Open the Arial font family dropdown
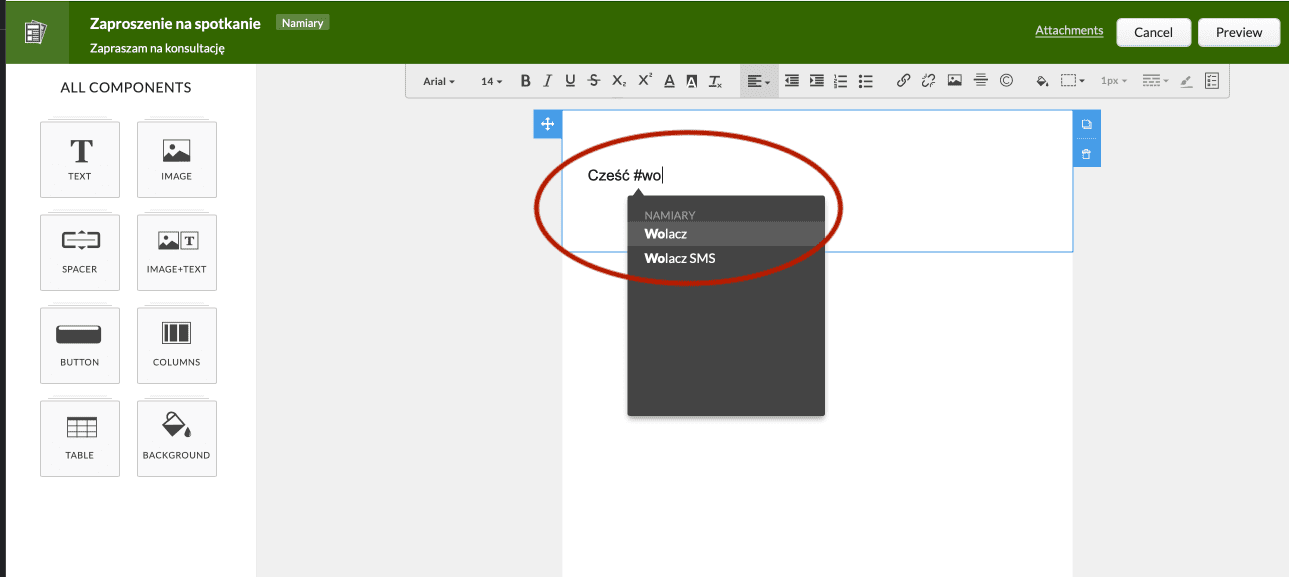This screenshot has height=577, width=1289. [x=439, y=81]
